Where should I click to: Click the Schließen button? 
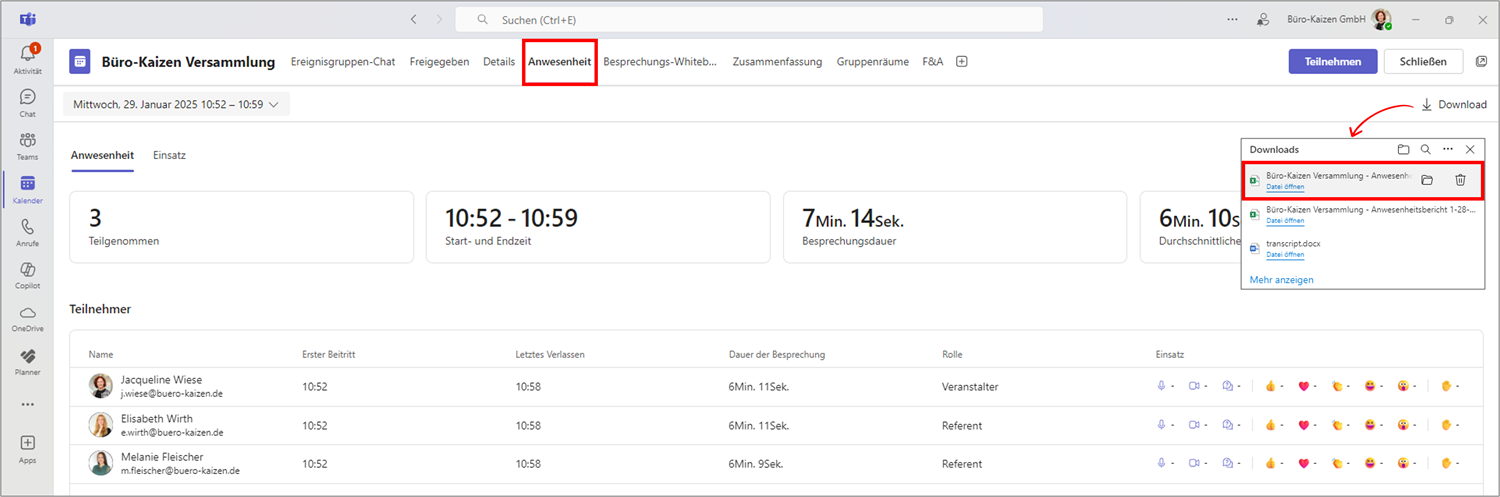(1423, 61)
